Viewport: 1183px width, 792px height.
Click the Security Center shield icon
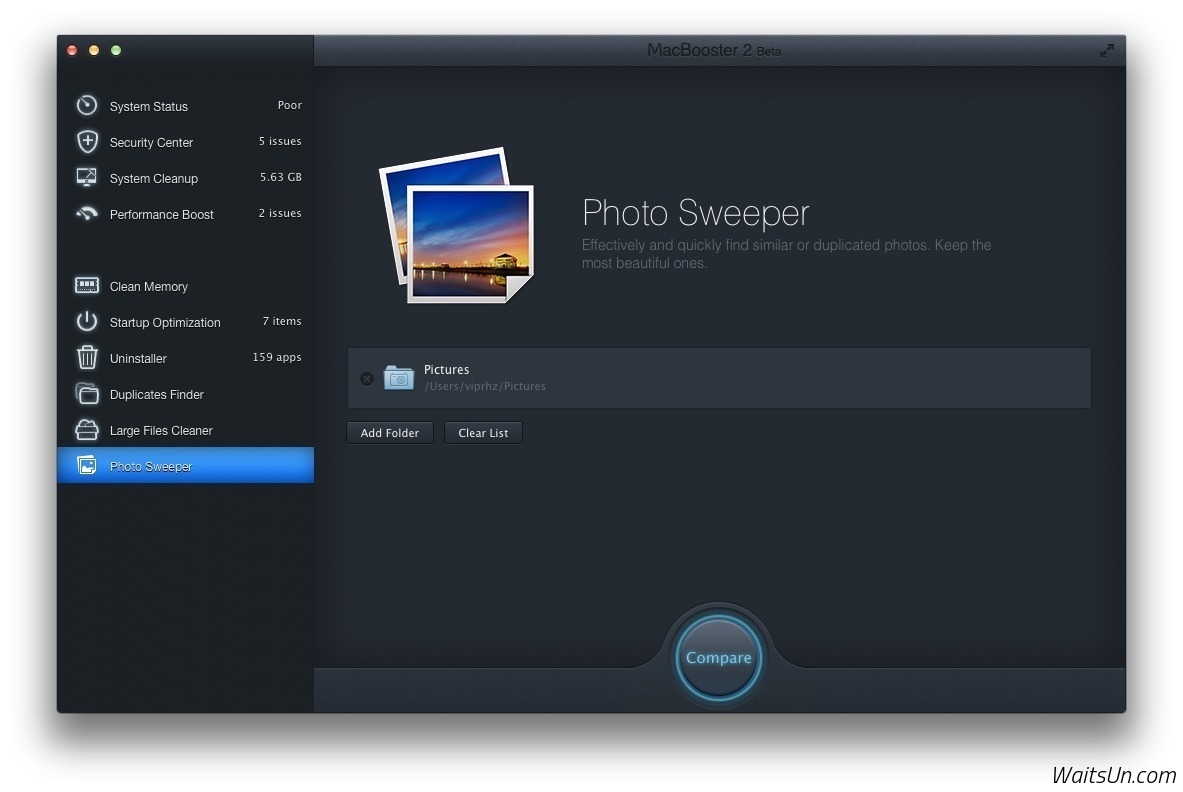87,141
